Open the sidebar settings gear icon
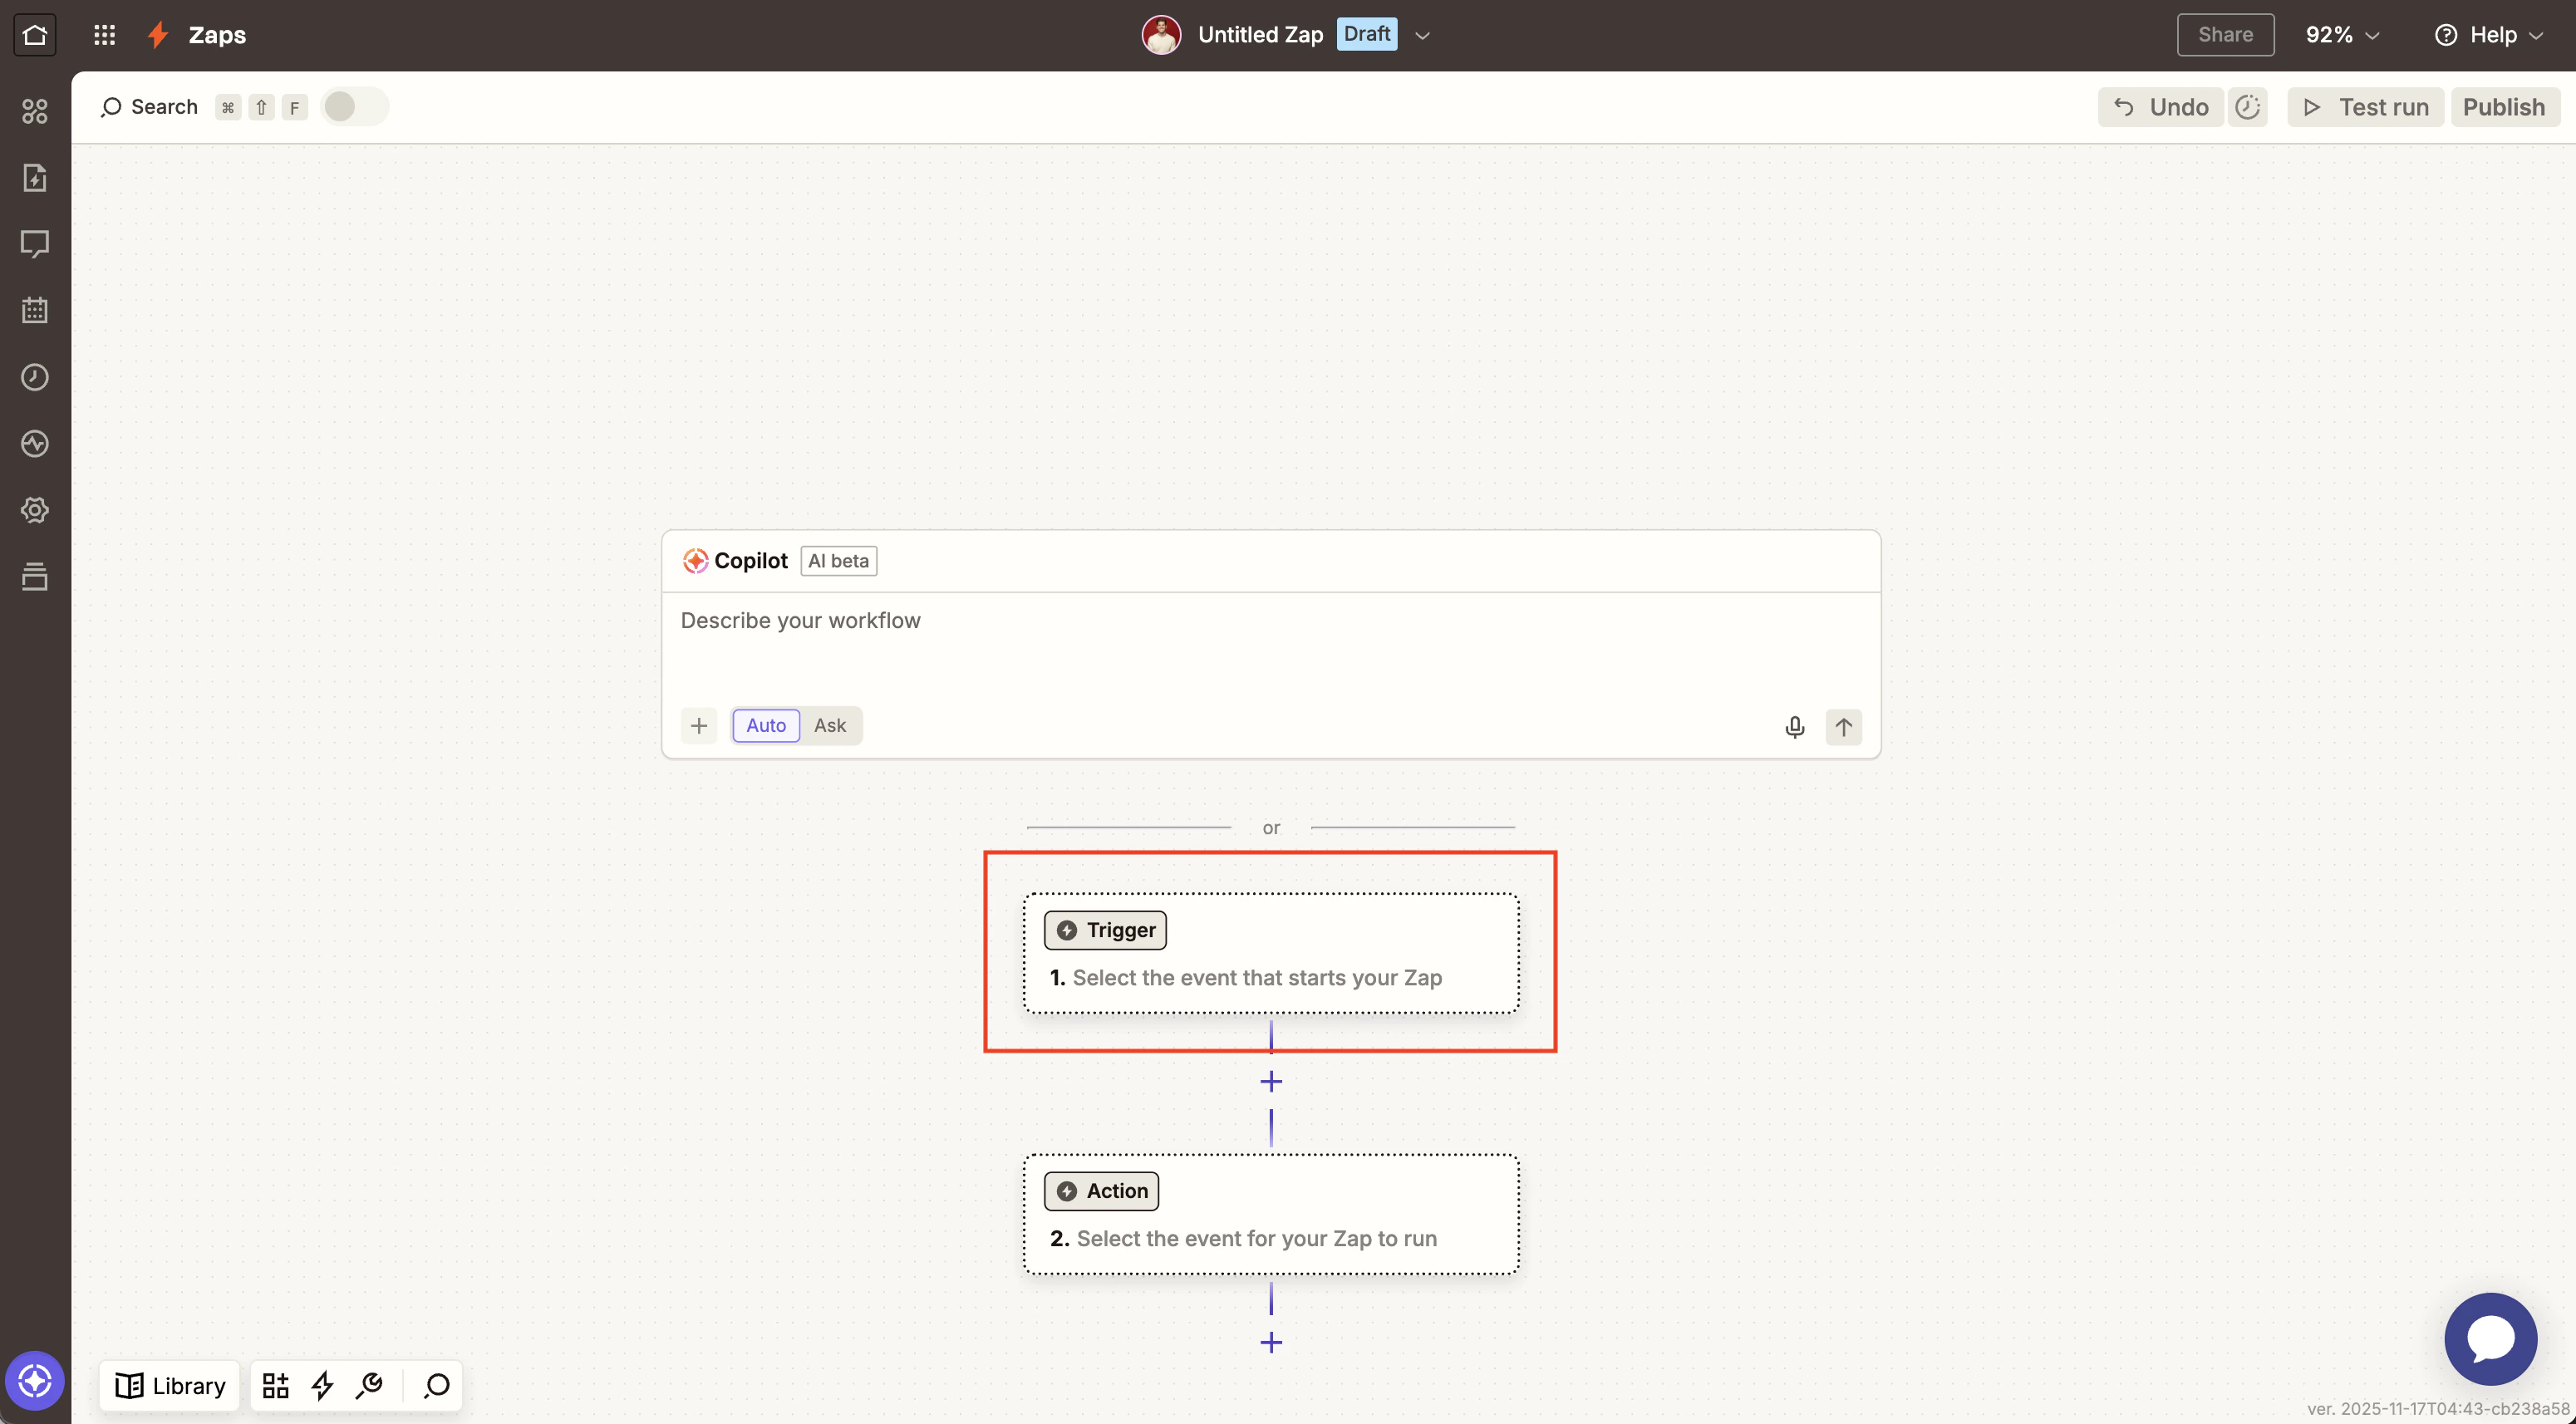Image resolution: width=2576 pixels, height=1424 pixels. pos(35,510)
